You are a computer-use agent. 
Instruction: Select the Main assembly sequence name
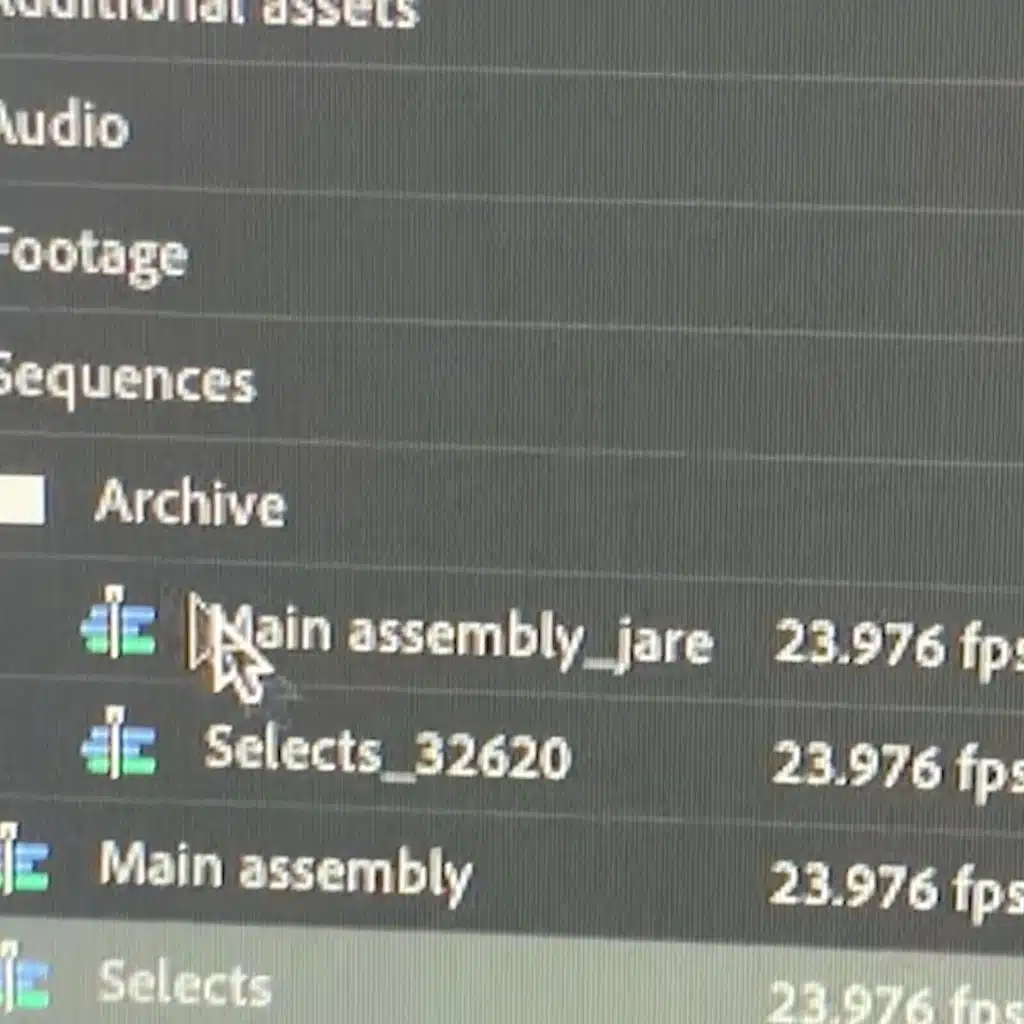(286, 872)
